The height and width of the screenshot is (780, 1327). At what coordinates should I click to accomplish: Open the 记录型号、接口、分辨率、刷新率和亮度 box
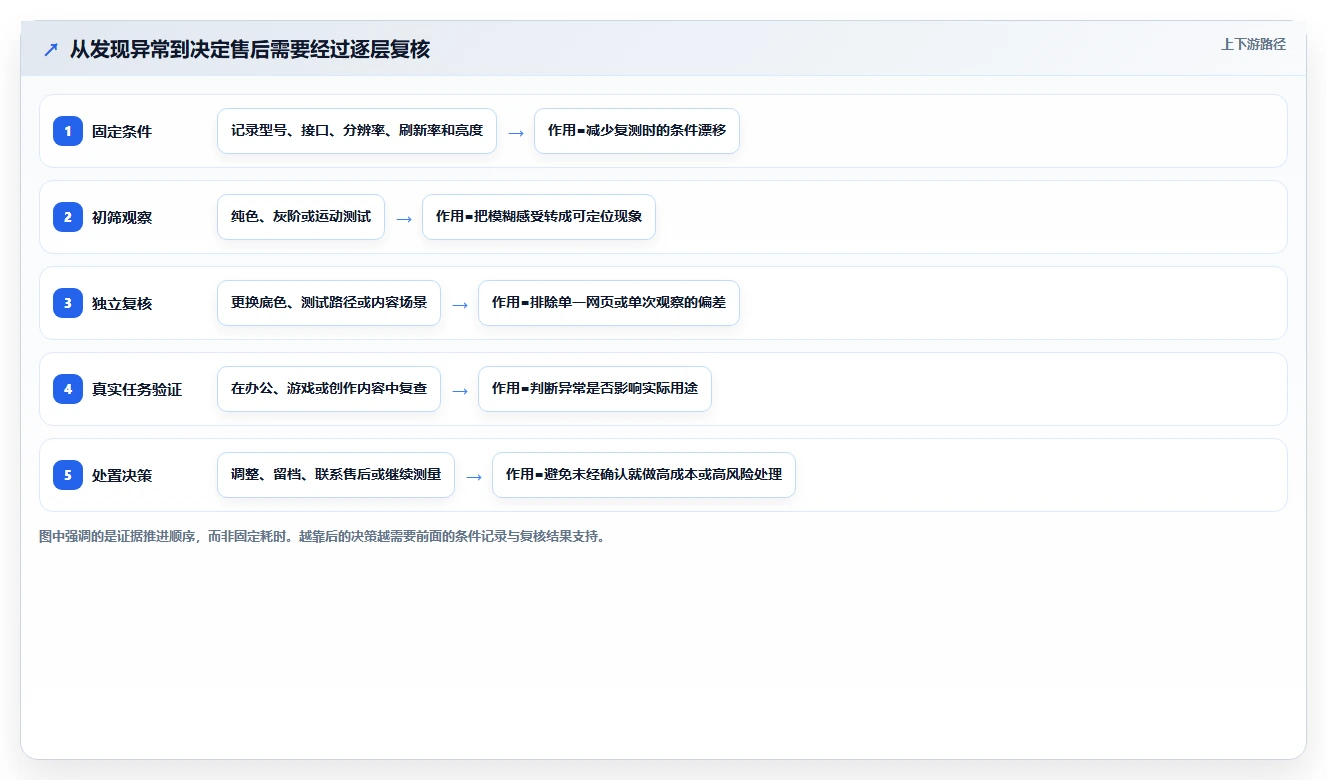[x=357, y=131]
